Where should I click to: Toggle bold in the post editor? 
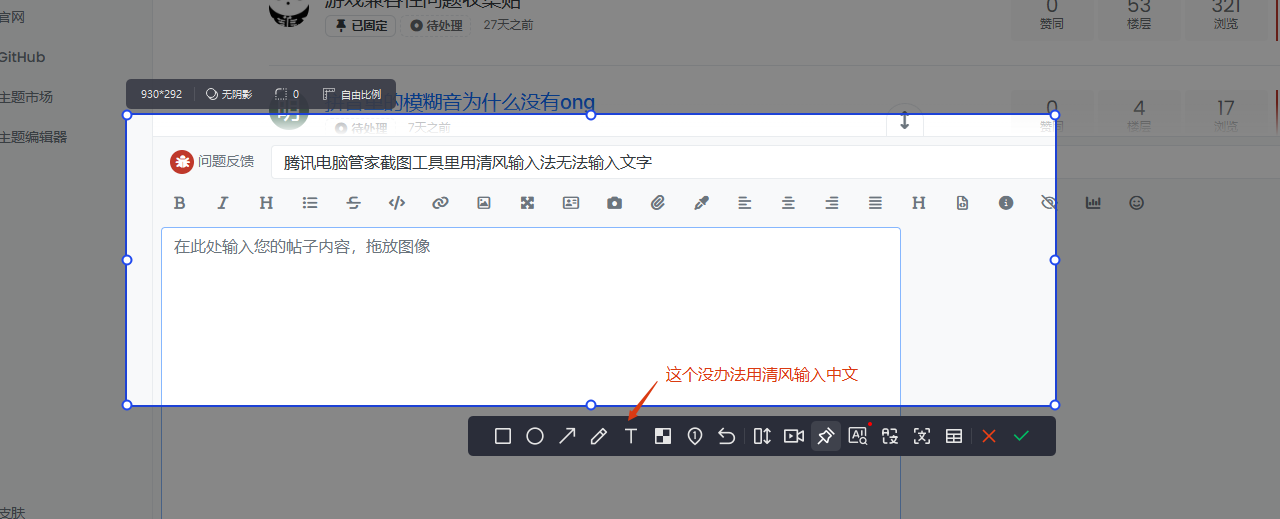[x=180, y=203]
